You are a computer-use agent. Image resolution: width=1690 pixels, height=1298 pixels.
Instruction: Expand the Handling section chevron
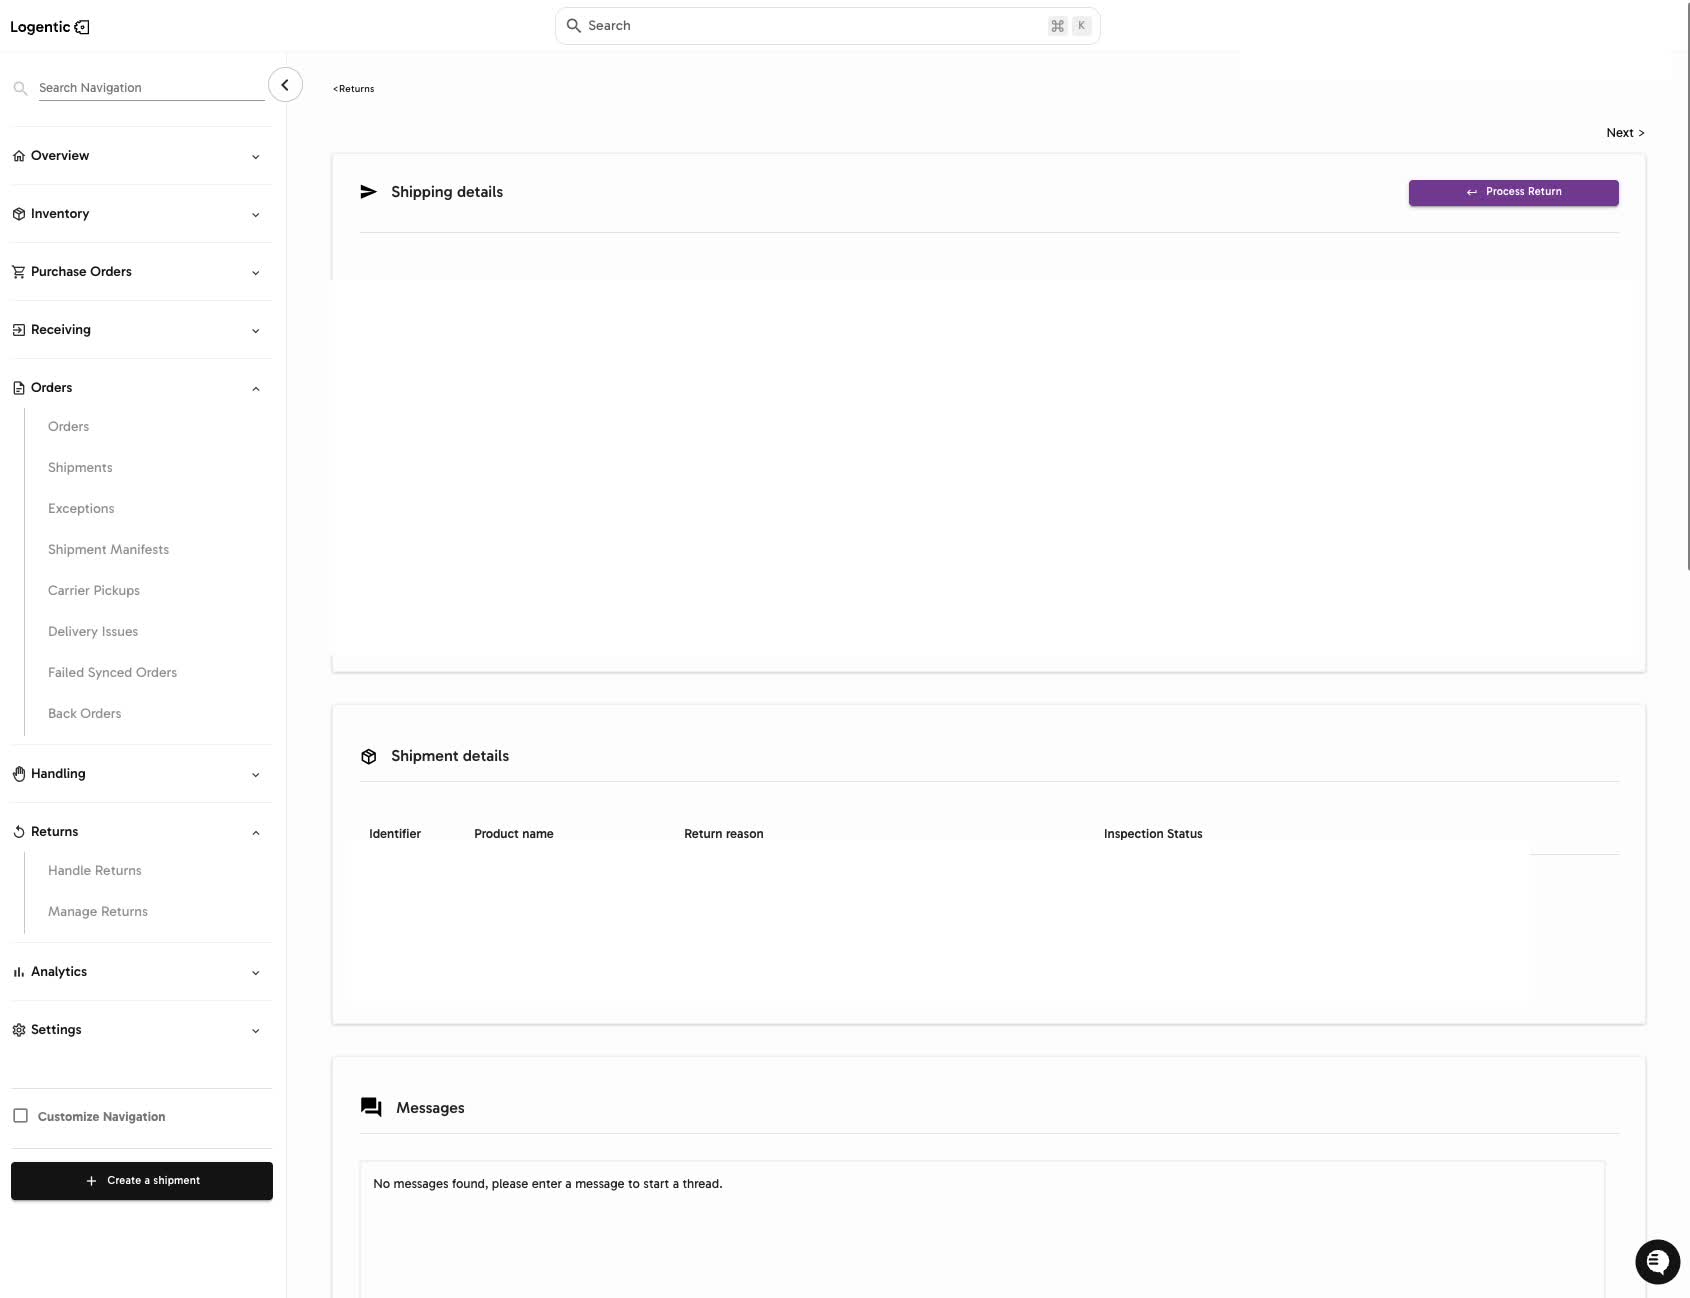click(x=256, y=775)
